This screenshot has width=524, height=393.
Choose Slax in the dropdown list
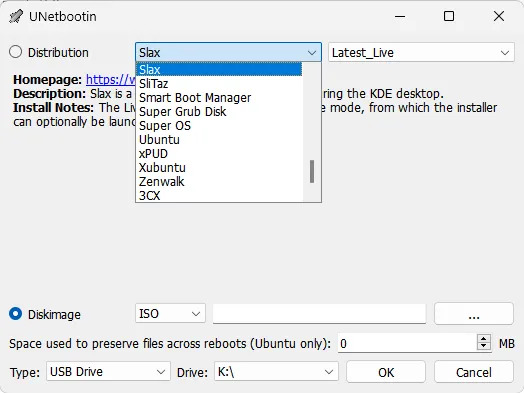tap(219, 70)
